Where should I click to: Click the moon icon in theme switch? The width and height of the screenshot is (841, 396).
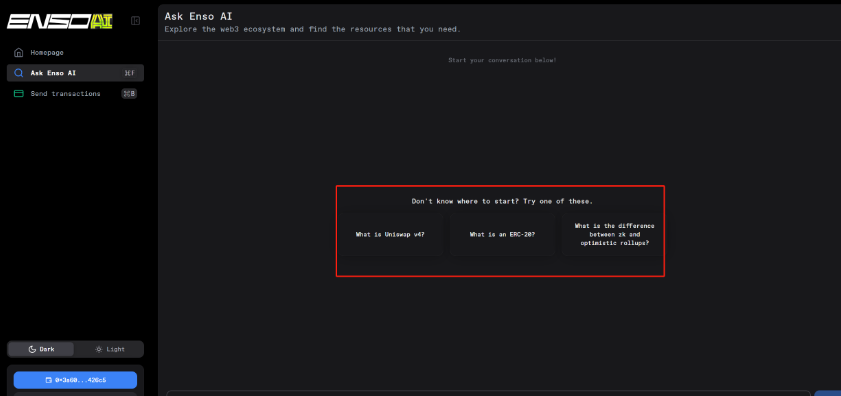click(32, 349)
